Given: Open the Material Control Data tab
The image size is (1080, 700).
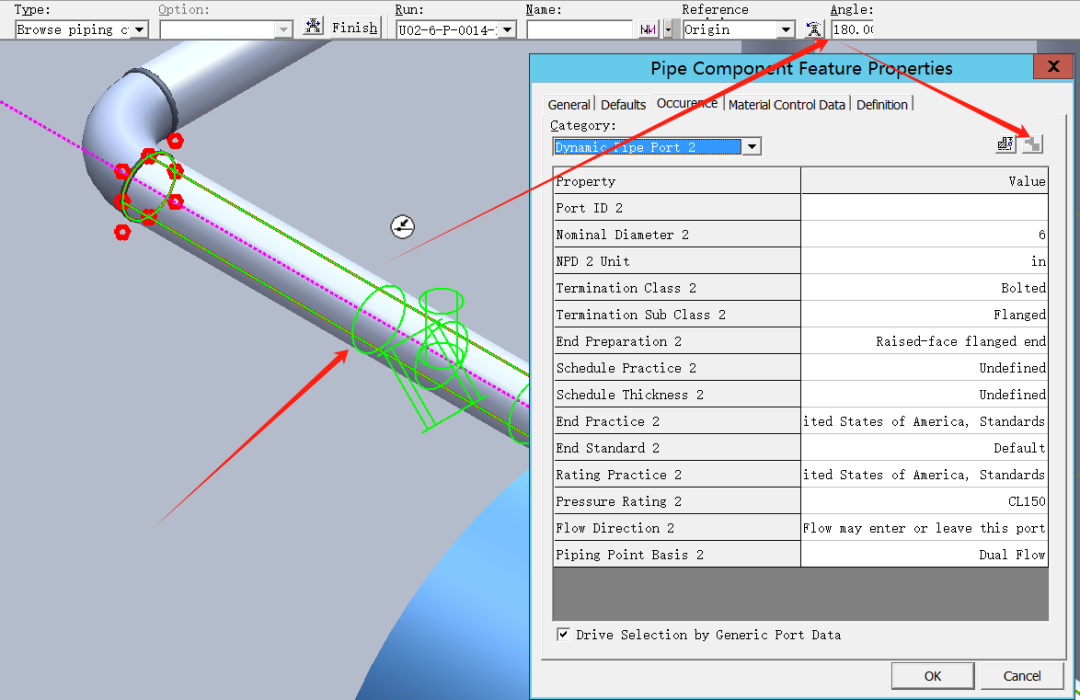Looking at the screenshot, I should coord(787,105).
